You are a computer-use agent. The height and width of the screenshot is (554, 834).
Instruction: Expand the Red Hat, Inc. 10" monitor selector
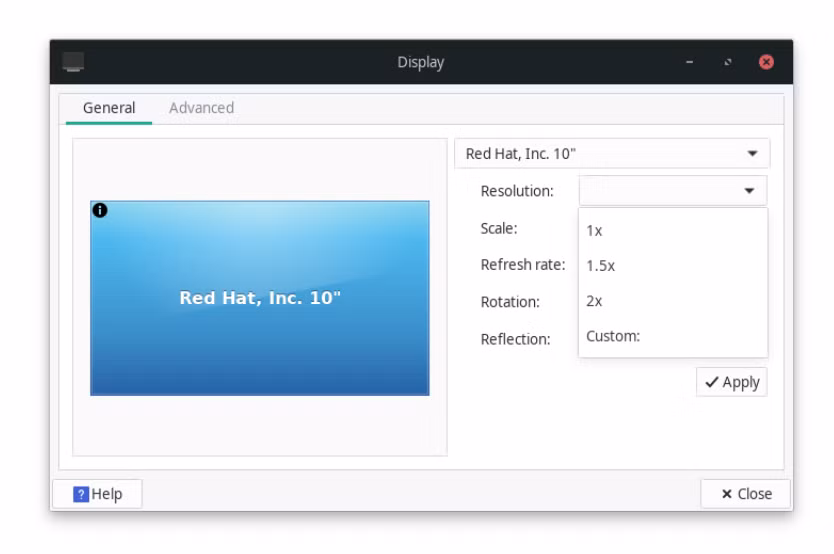pos(612,154)
